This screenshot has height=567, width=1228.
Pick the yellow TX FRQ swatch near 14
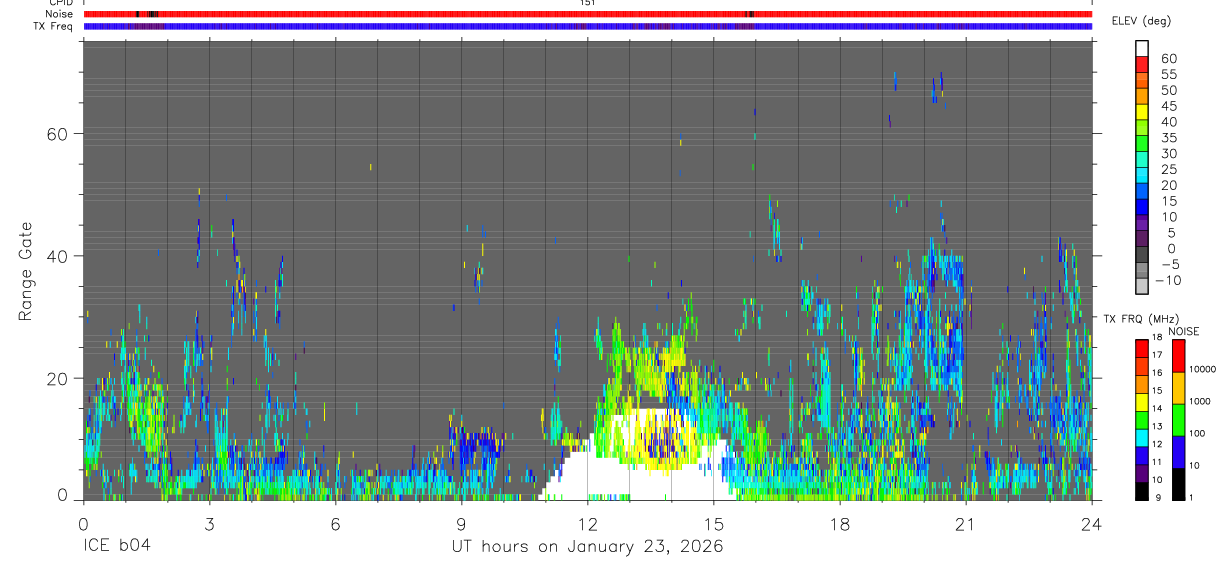pos(1141,401)
